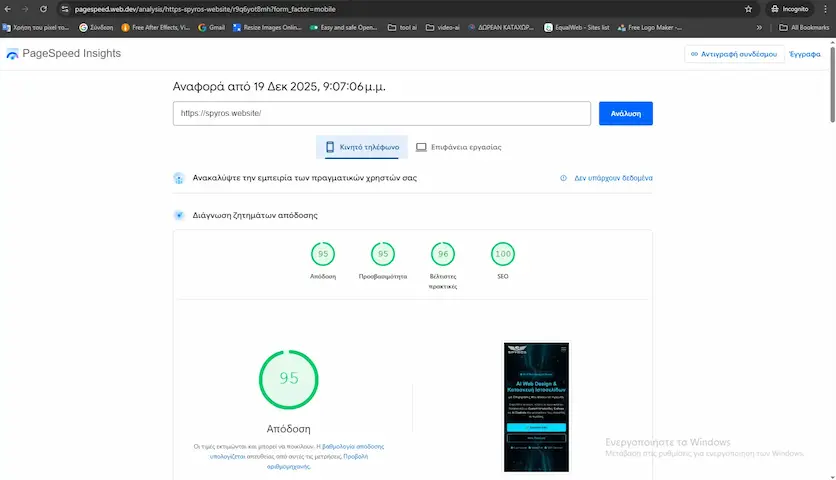Open the Resize Images Online bookmark

point(267,27)
